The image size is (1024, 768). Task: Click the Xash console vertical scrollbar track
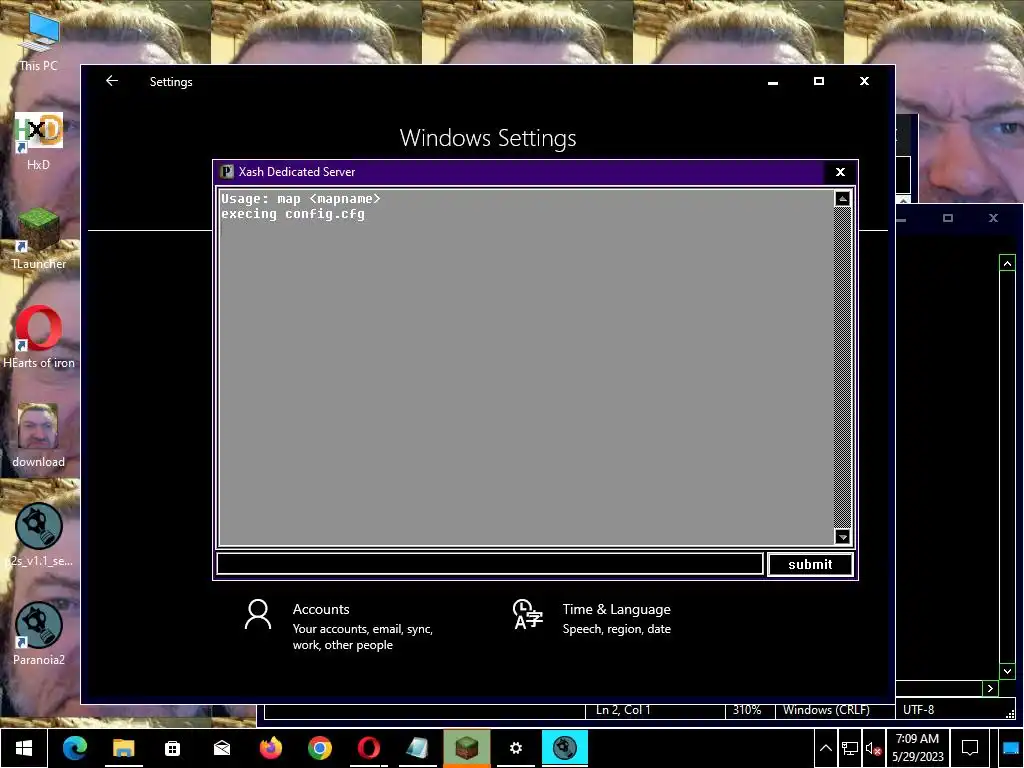842,367
